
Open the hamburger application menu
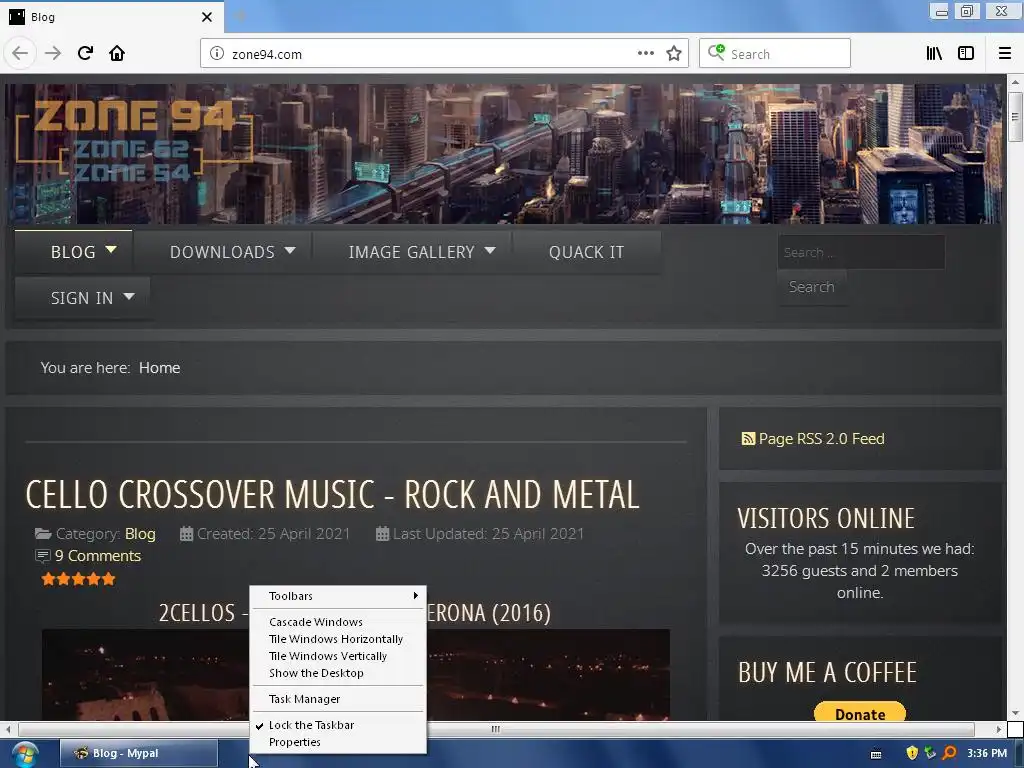click(1005, 54)
